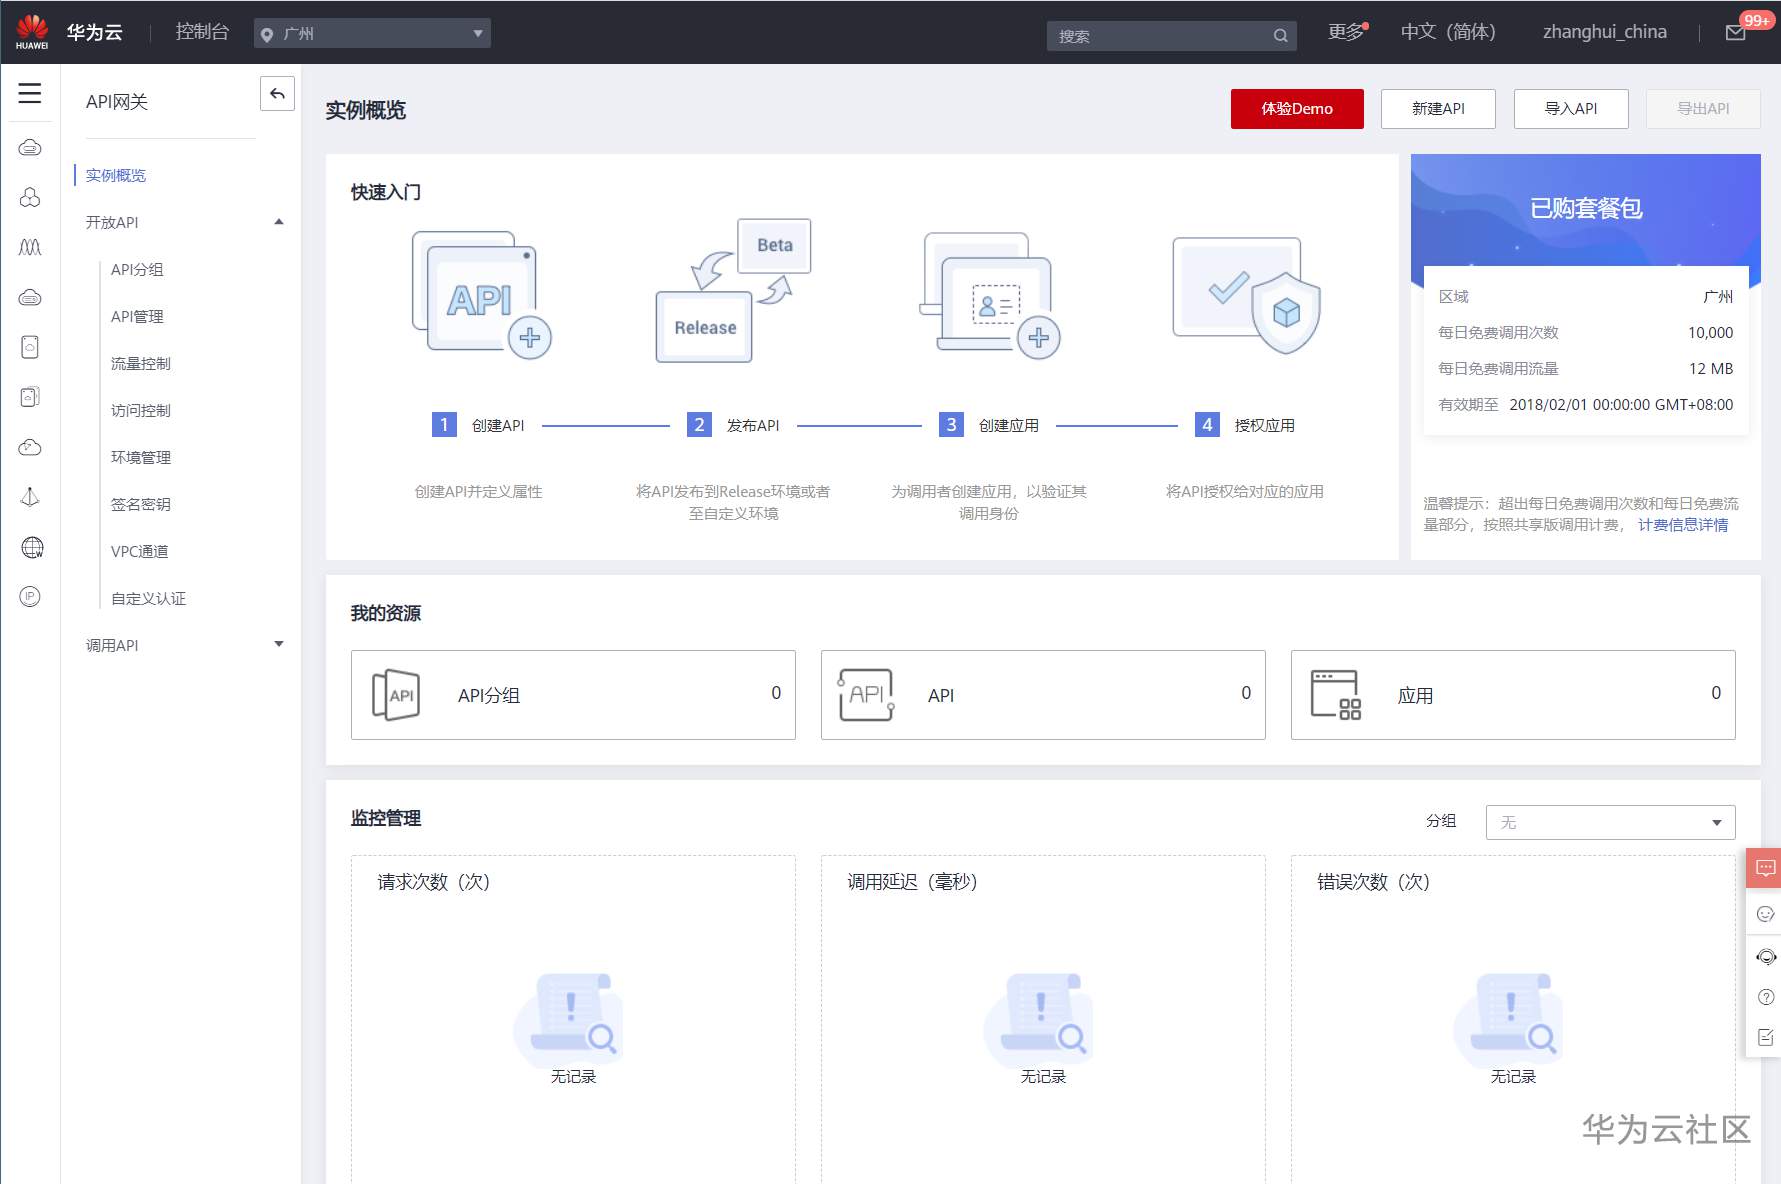This screenshot has width=1781, height=1184.
Task: Click the edit note icon on the right edge
Action: [x=1765, y=1037]
